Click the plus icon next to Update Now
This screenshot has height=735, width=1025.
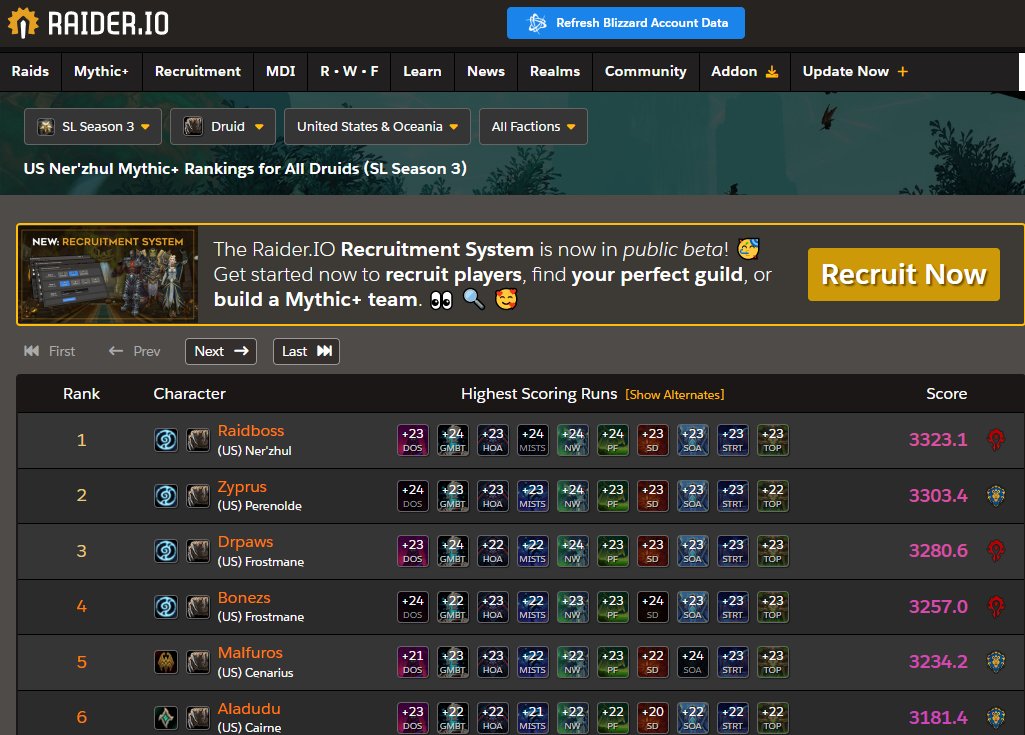coord(903,71)
